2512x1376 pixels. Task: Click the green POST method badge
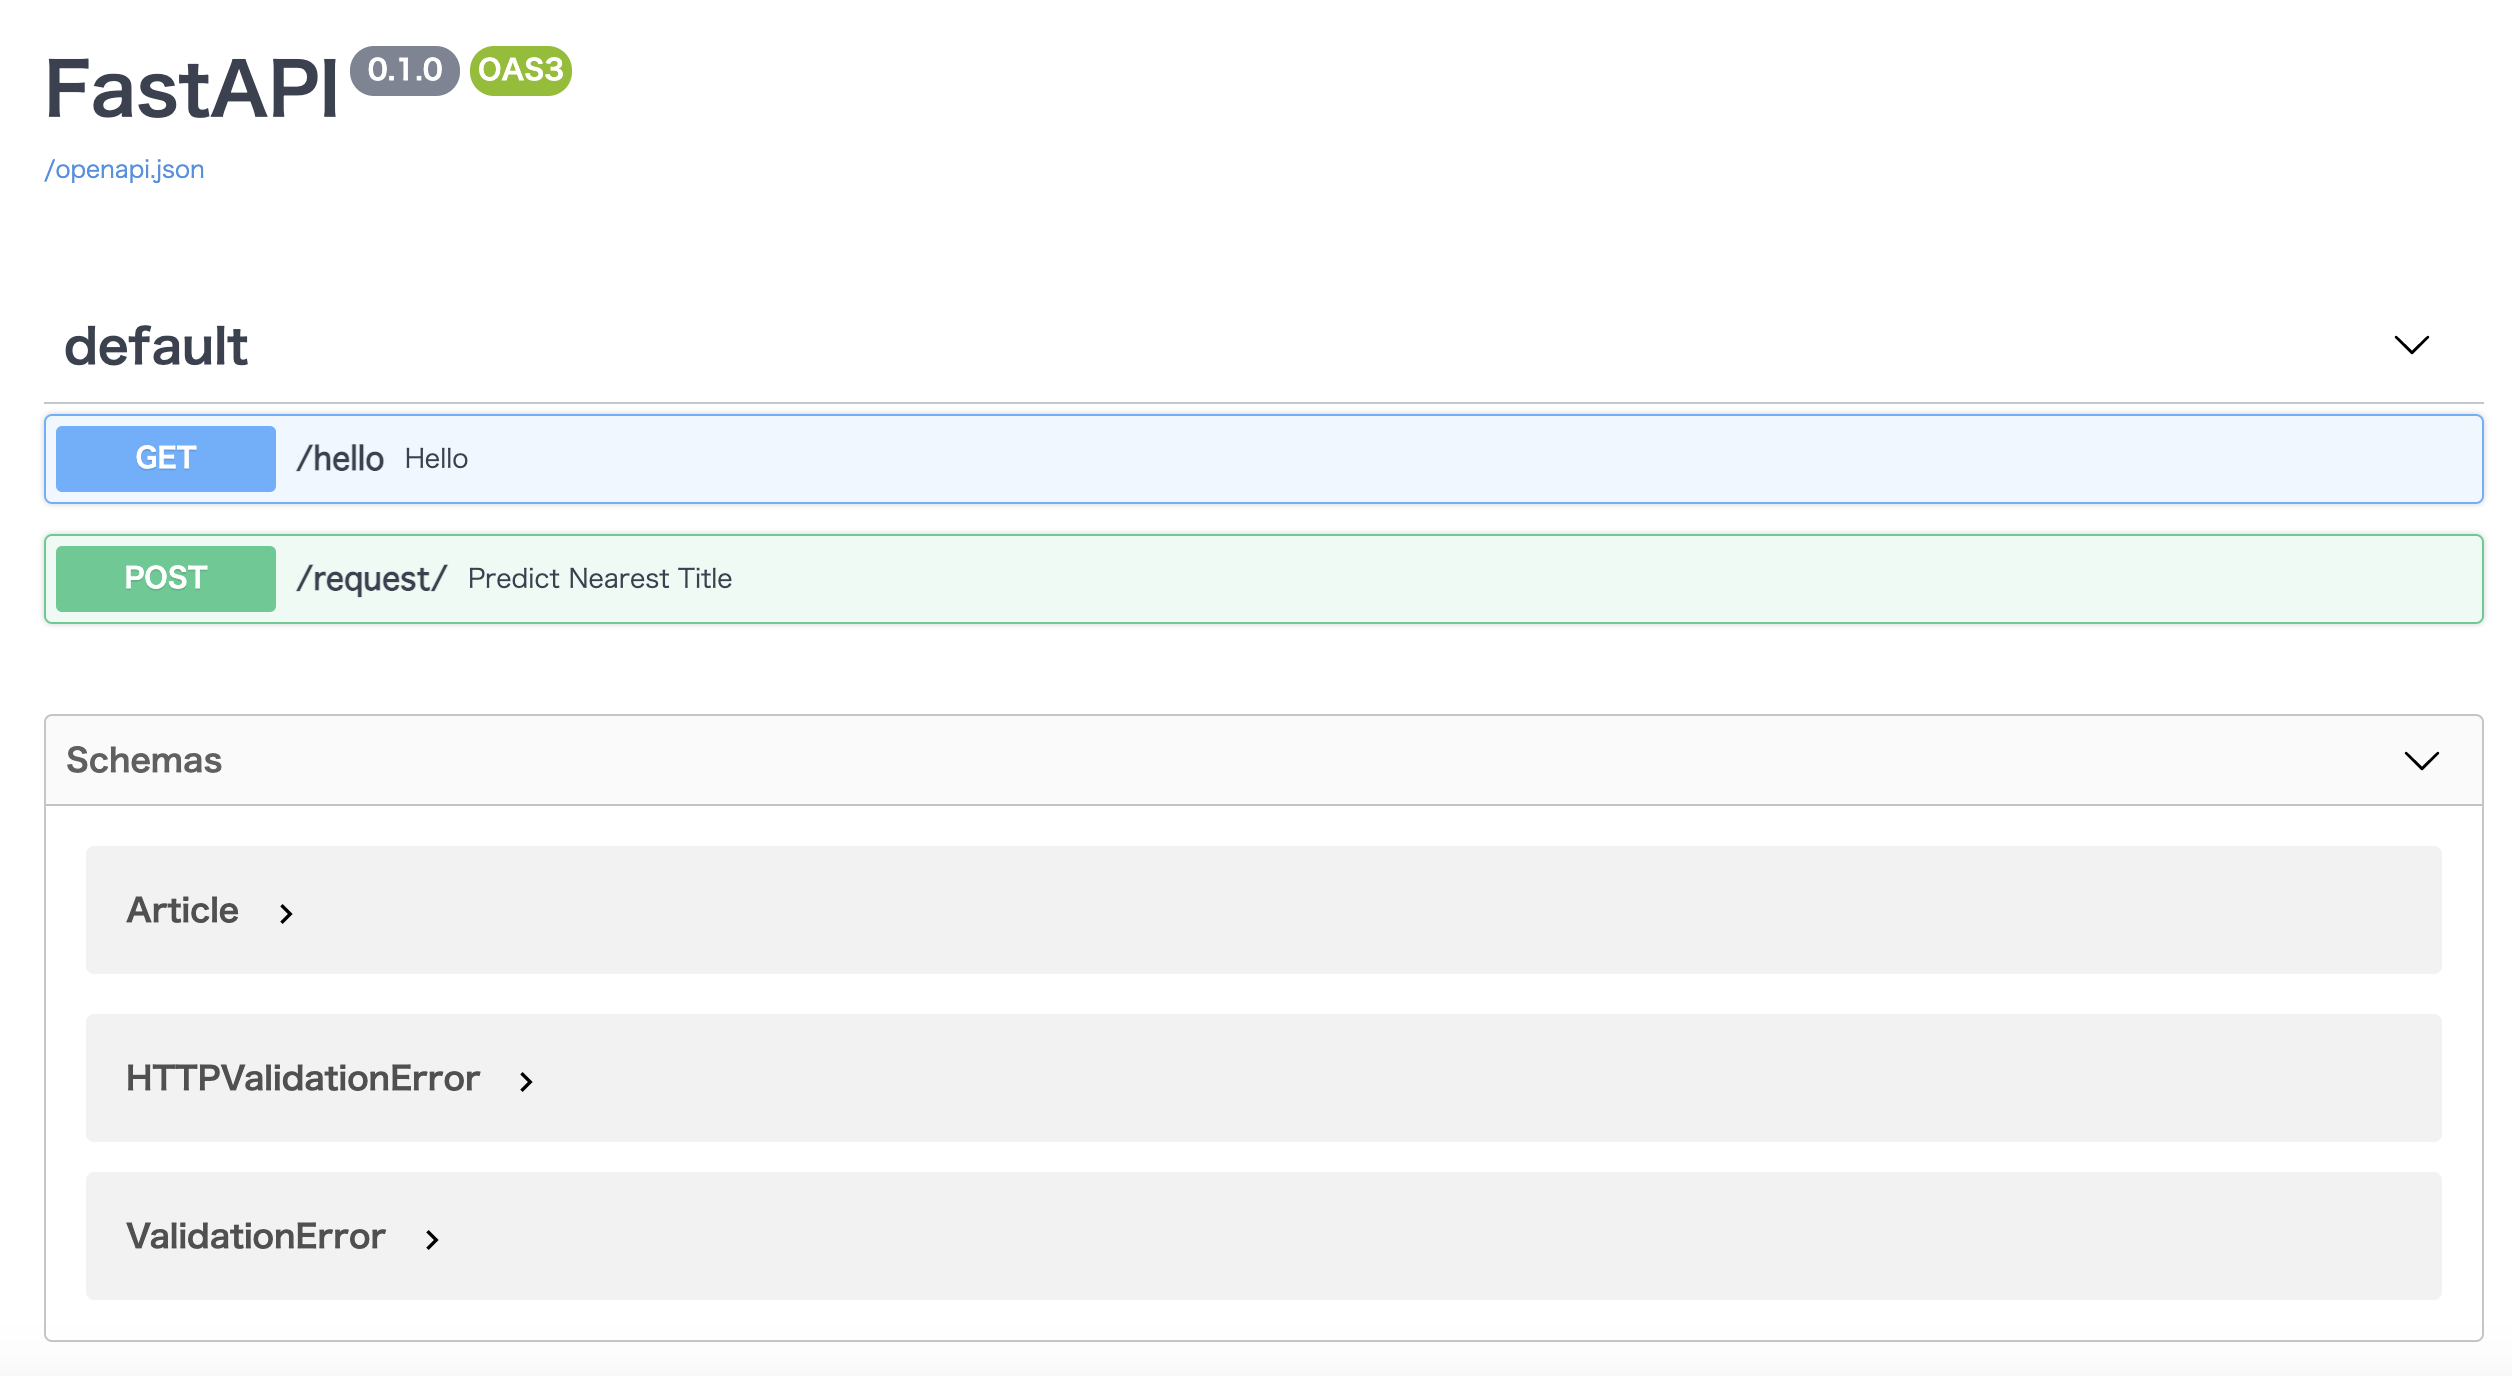(166, 579)
